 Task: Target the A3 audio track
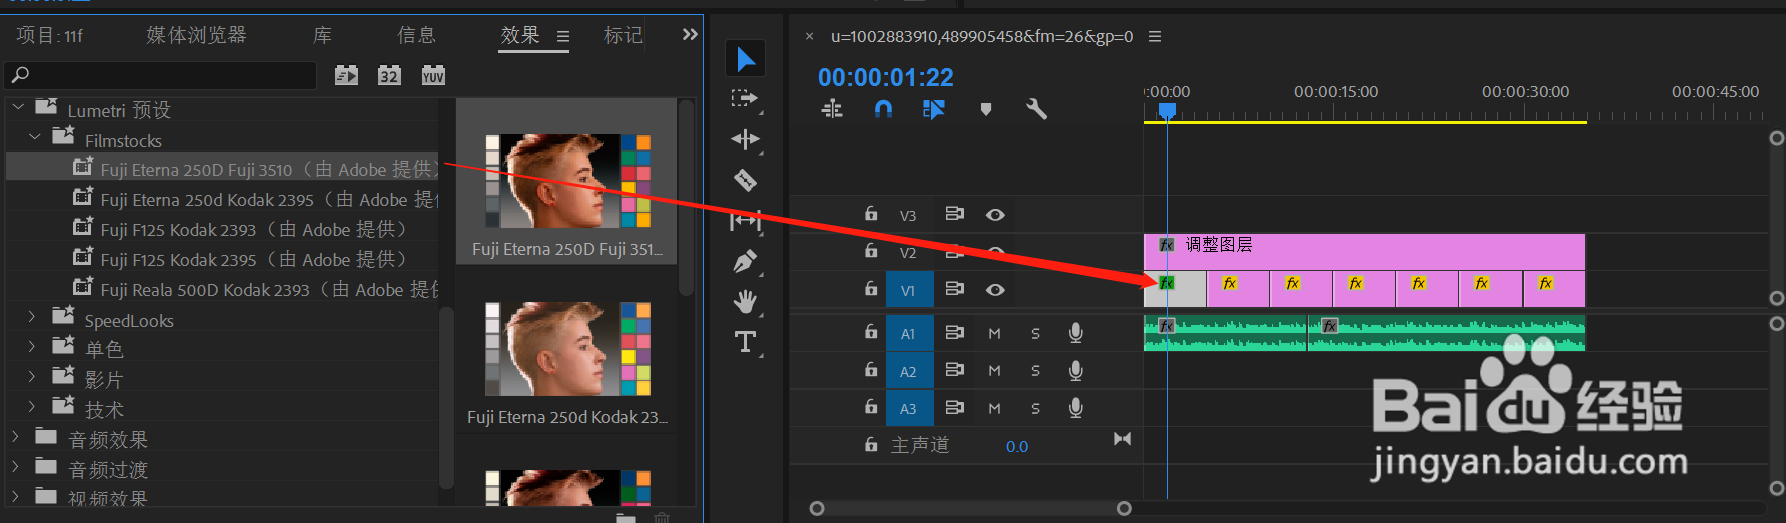click(x=909, y=408)
